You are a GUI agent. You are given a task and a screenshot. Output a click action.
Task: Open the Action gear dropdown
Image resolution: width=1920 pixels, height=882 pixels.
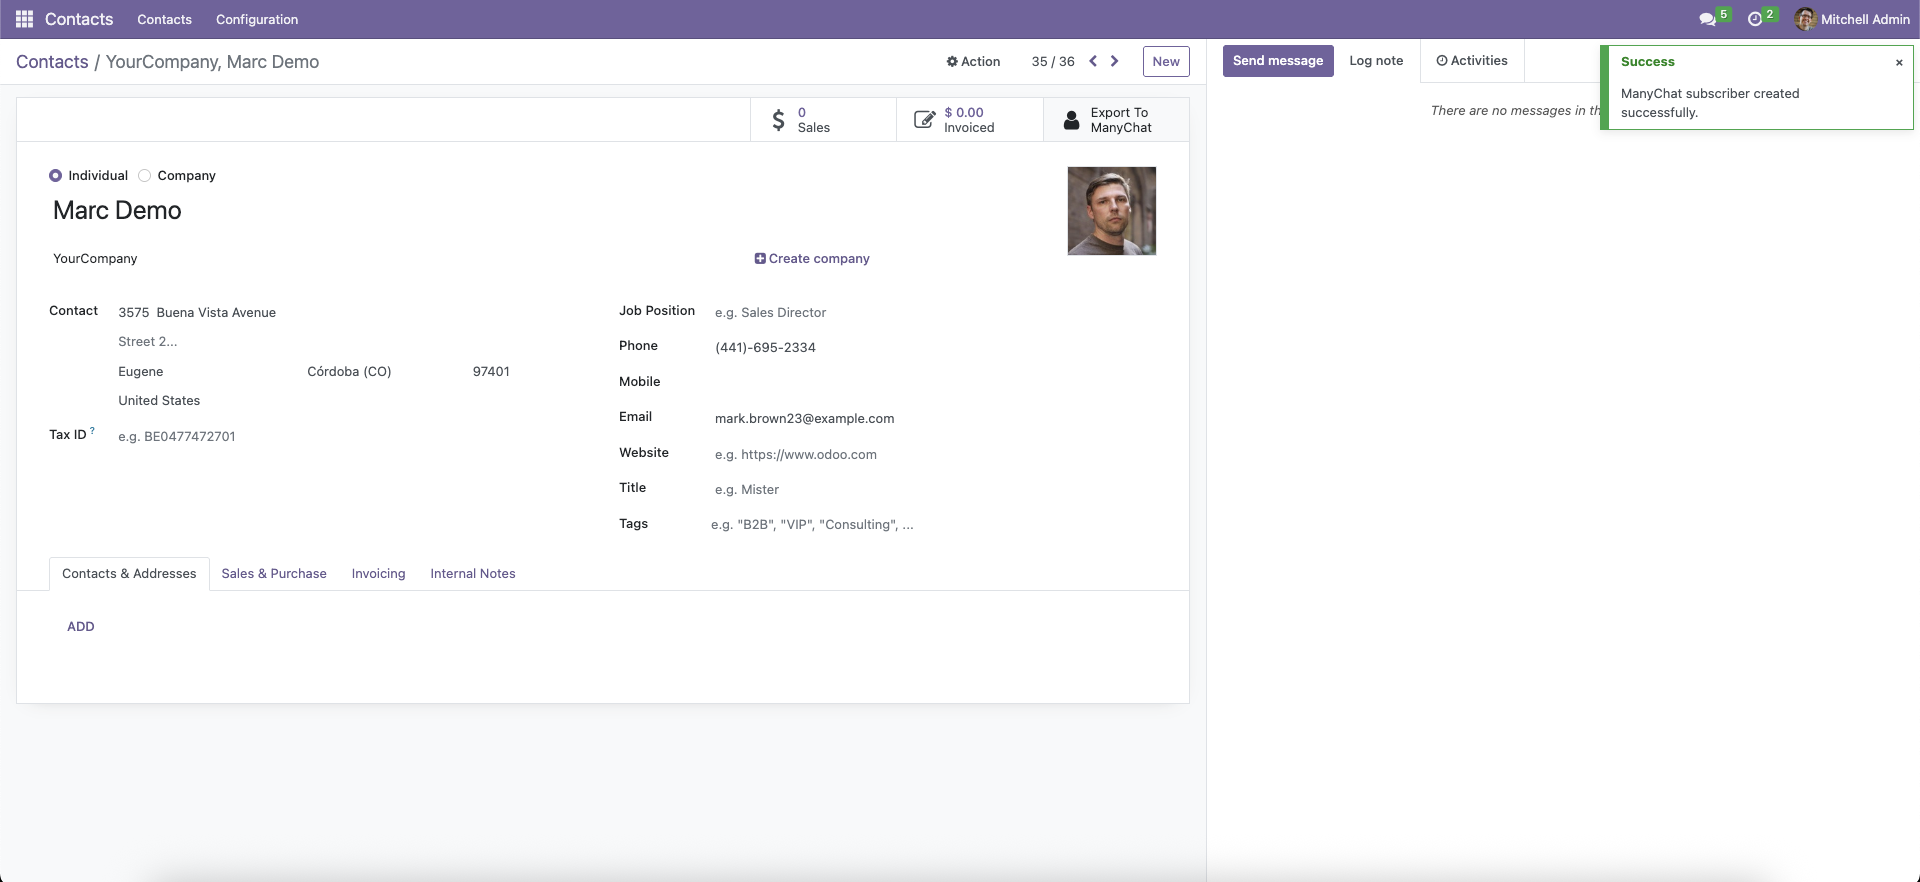coord(973,61)
